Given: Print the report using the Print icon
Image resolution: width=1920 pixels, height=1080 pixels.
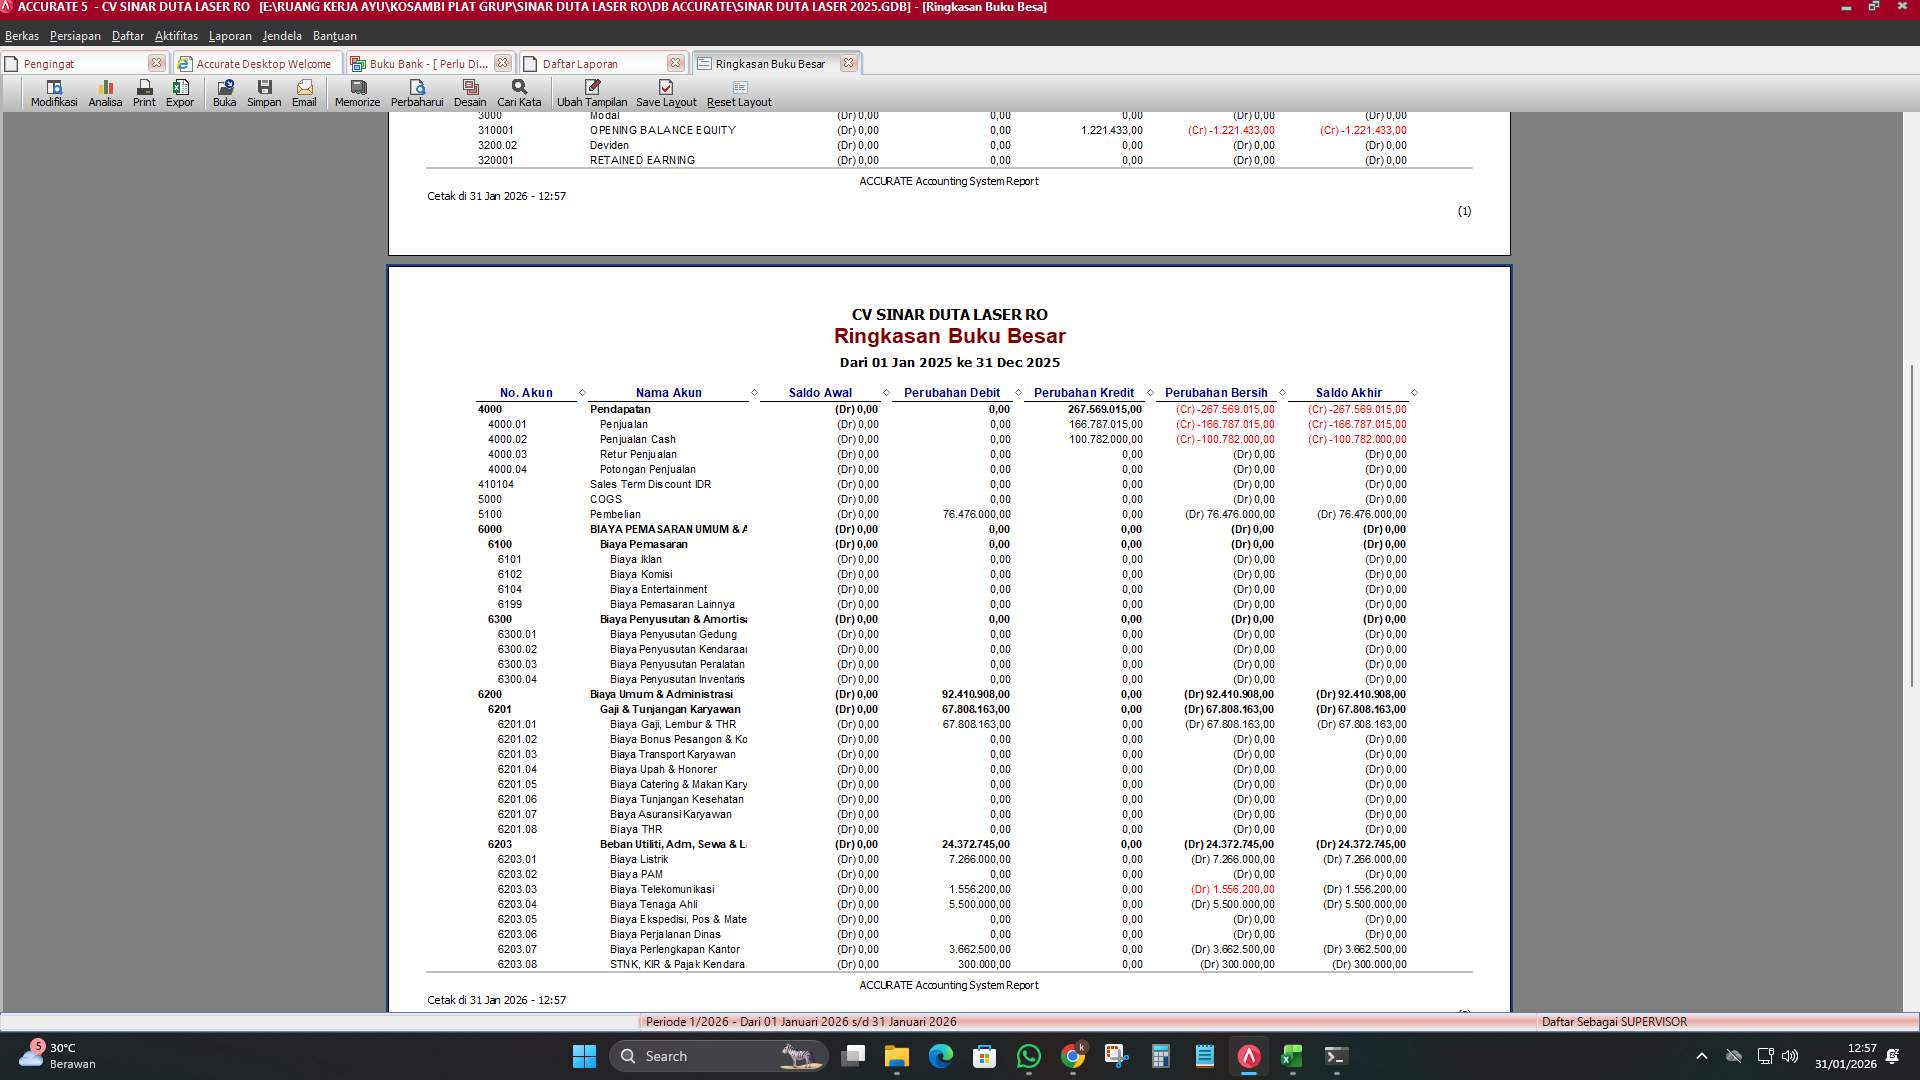Looking at the screenshot, I should tap(143, 93).
